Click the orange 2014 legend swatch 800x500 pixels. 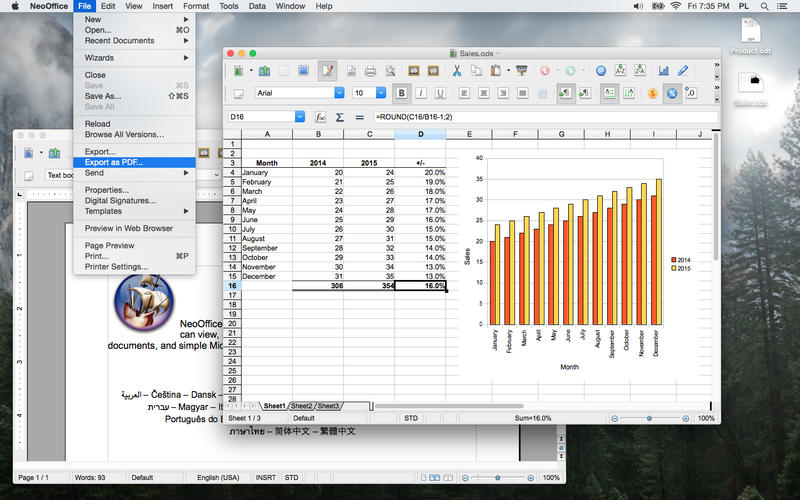[673, 260]
